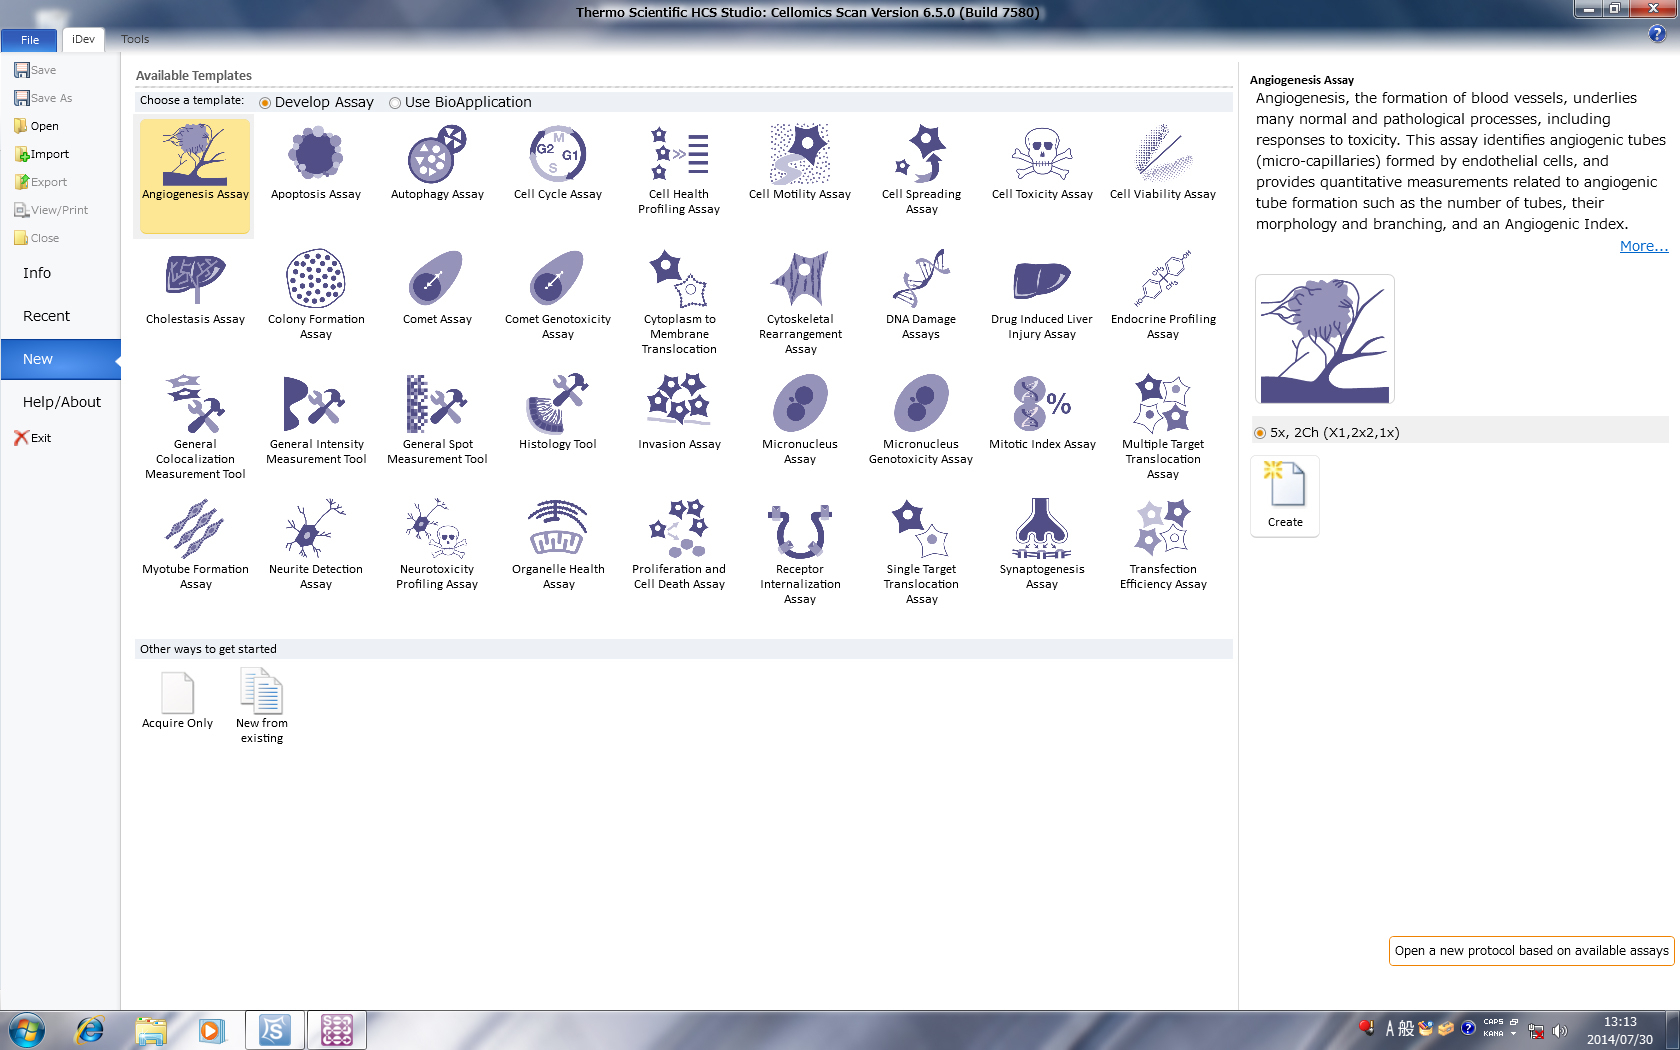
Task: Pick the Micronucleus Assay template
Action: (800, 421)
